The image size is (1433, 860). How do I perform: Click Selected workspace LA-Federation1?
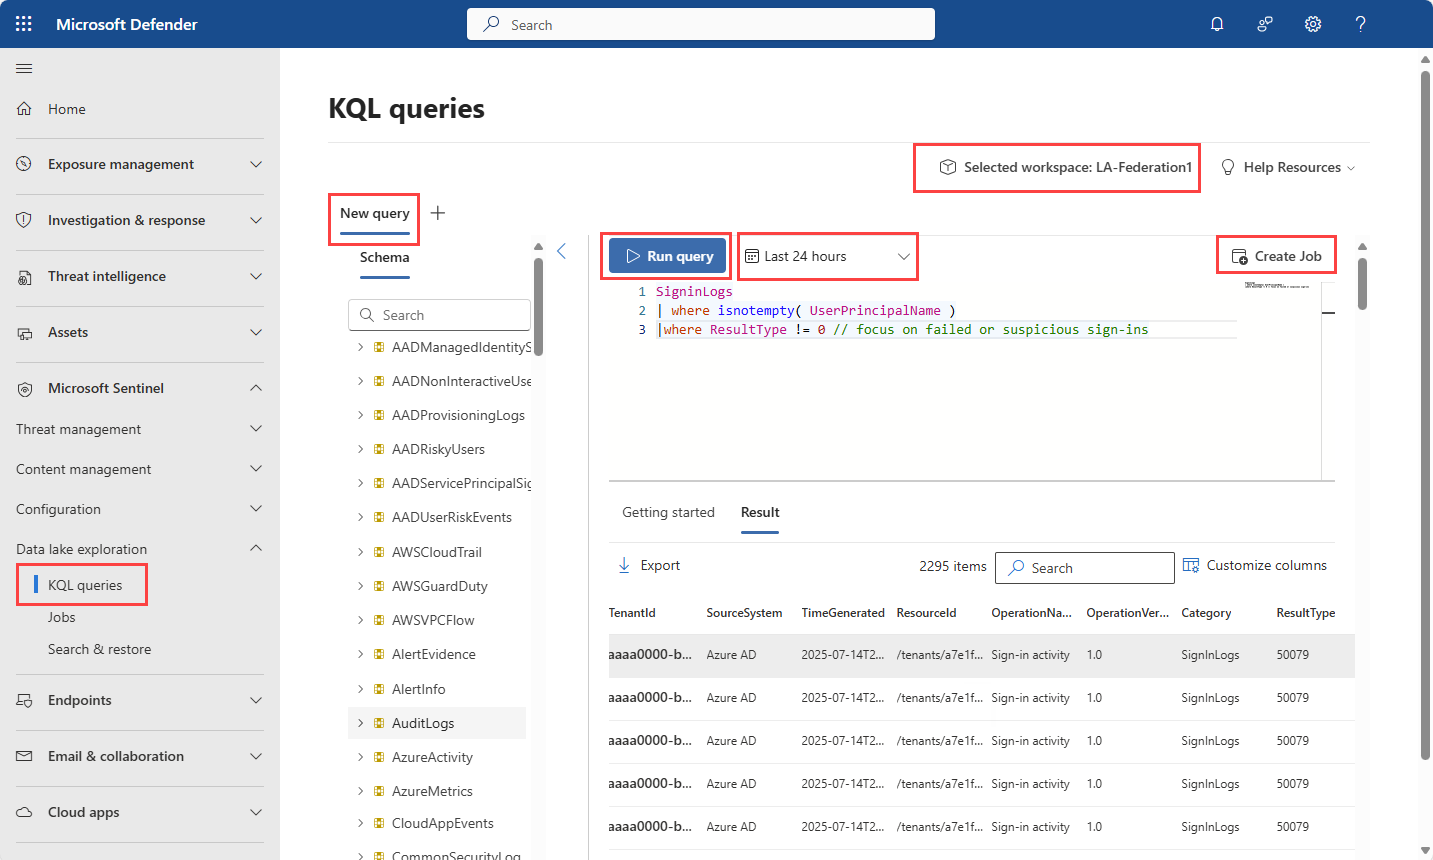1066,167
